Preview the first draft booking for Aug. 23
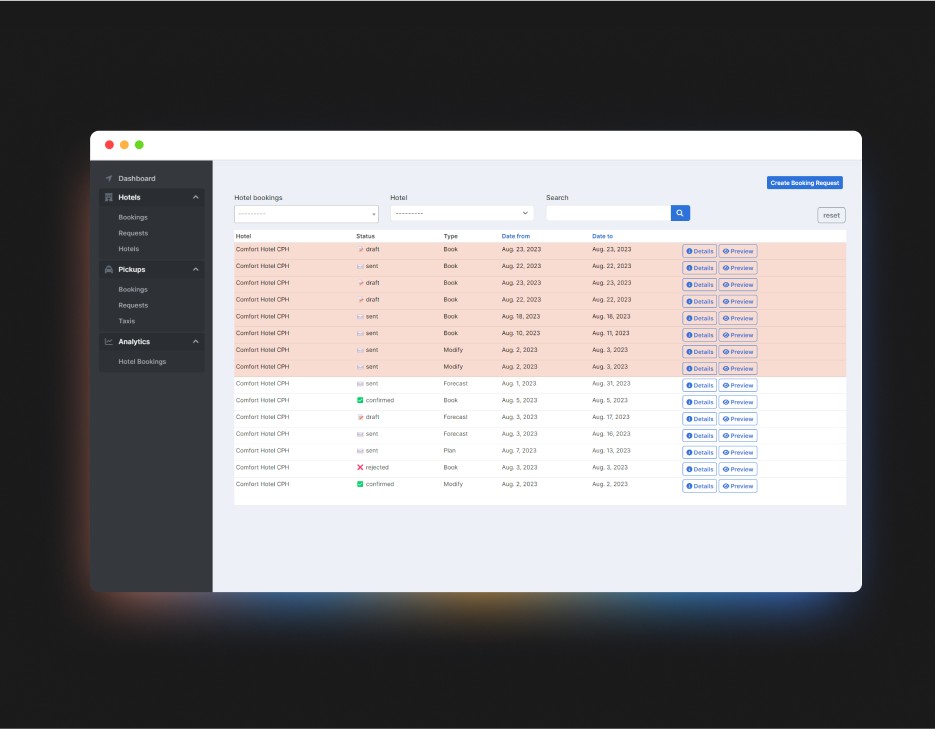The width and height of the screenshot is (935, 729). (x=738, y=252)
